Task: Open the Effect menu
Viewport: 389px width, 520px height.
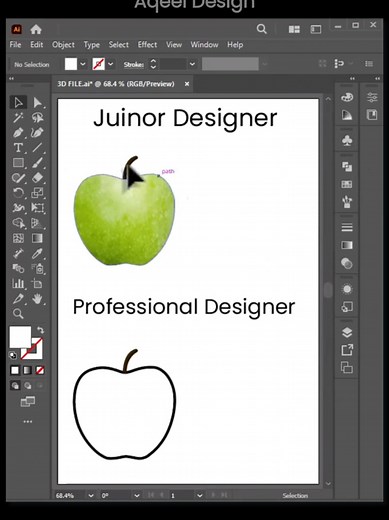Action: coord(147,45)
